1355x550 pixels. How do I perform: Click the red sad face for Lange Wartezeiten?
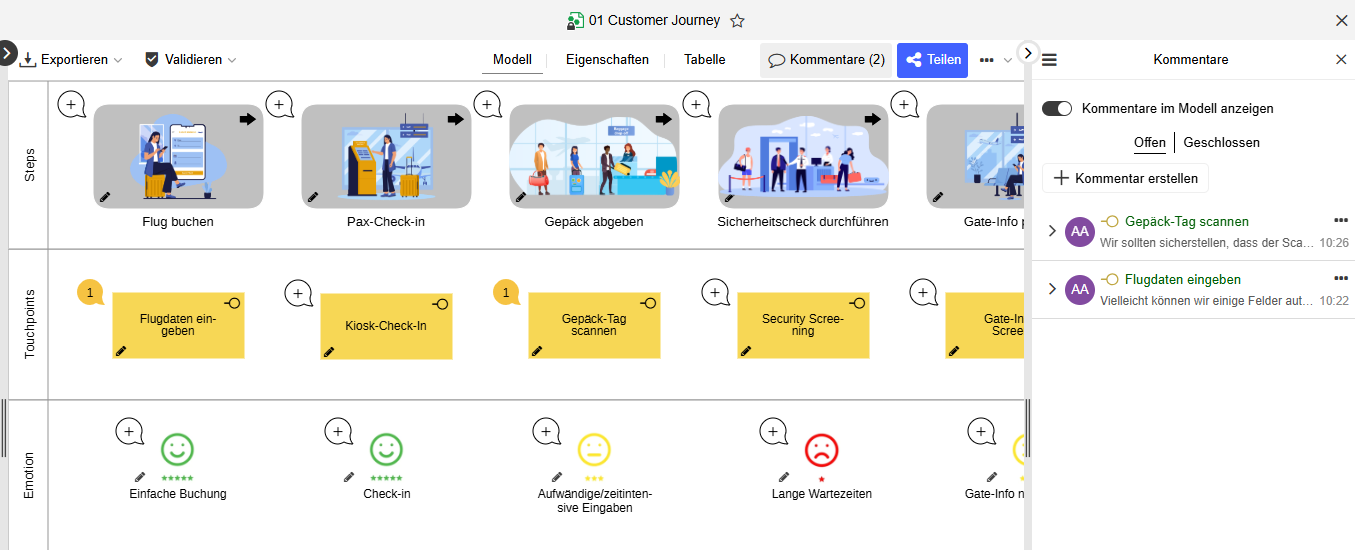click(821, 450)
